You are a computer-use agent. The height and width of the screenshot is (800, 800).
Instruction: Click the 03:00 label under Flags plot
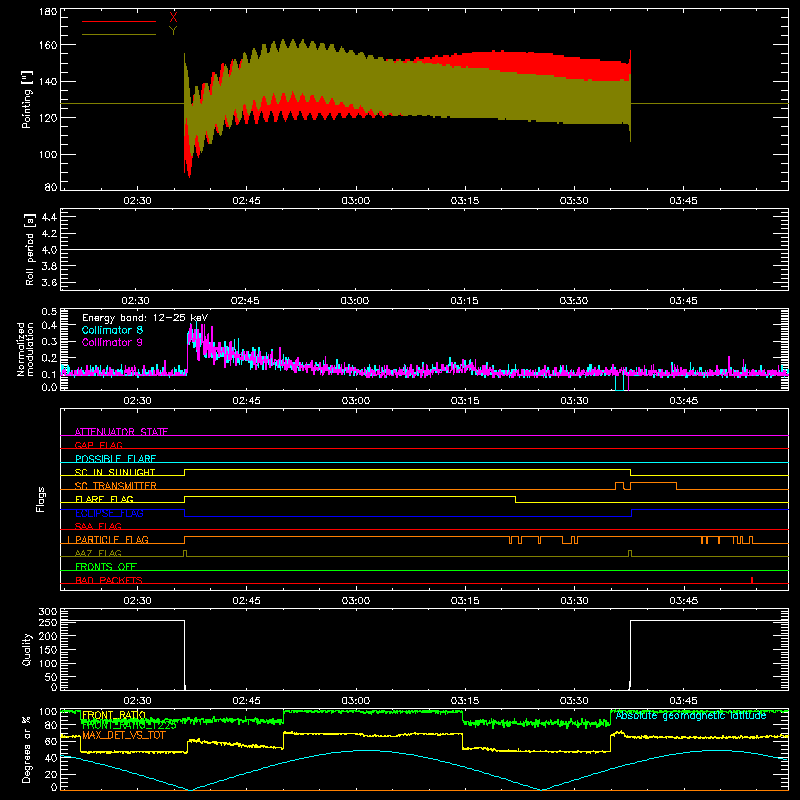[356, 601]
